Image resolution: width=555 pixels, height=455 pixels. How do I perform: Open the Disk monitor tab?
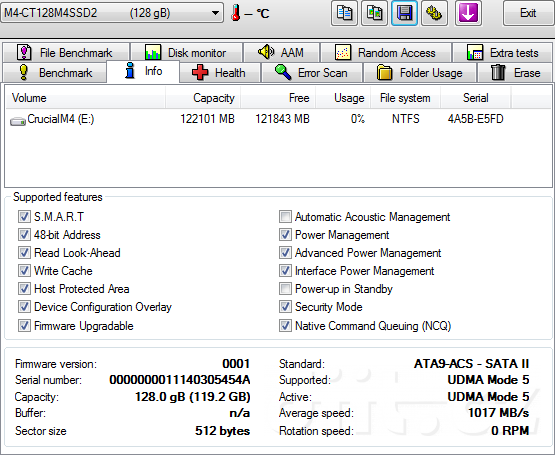pos(186,52)
